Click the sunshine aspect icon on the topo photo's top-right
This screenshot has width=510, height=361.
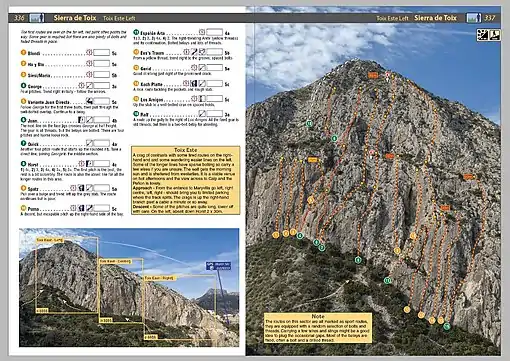click(x=482, y=35)
